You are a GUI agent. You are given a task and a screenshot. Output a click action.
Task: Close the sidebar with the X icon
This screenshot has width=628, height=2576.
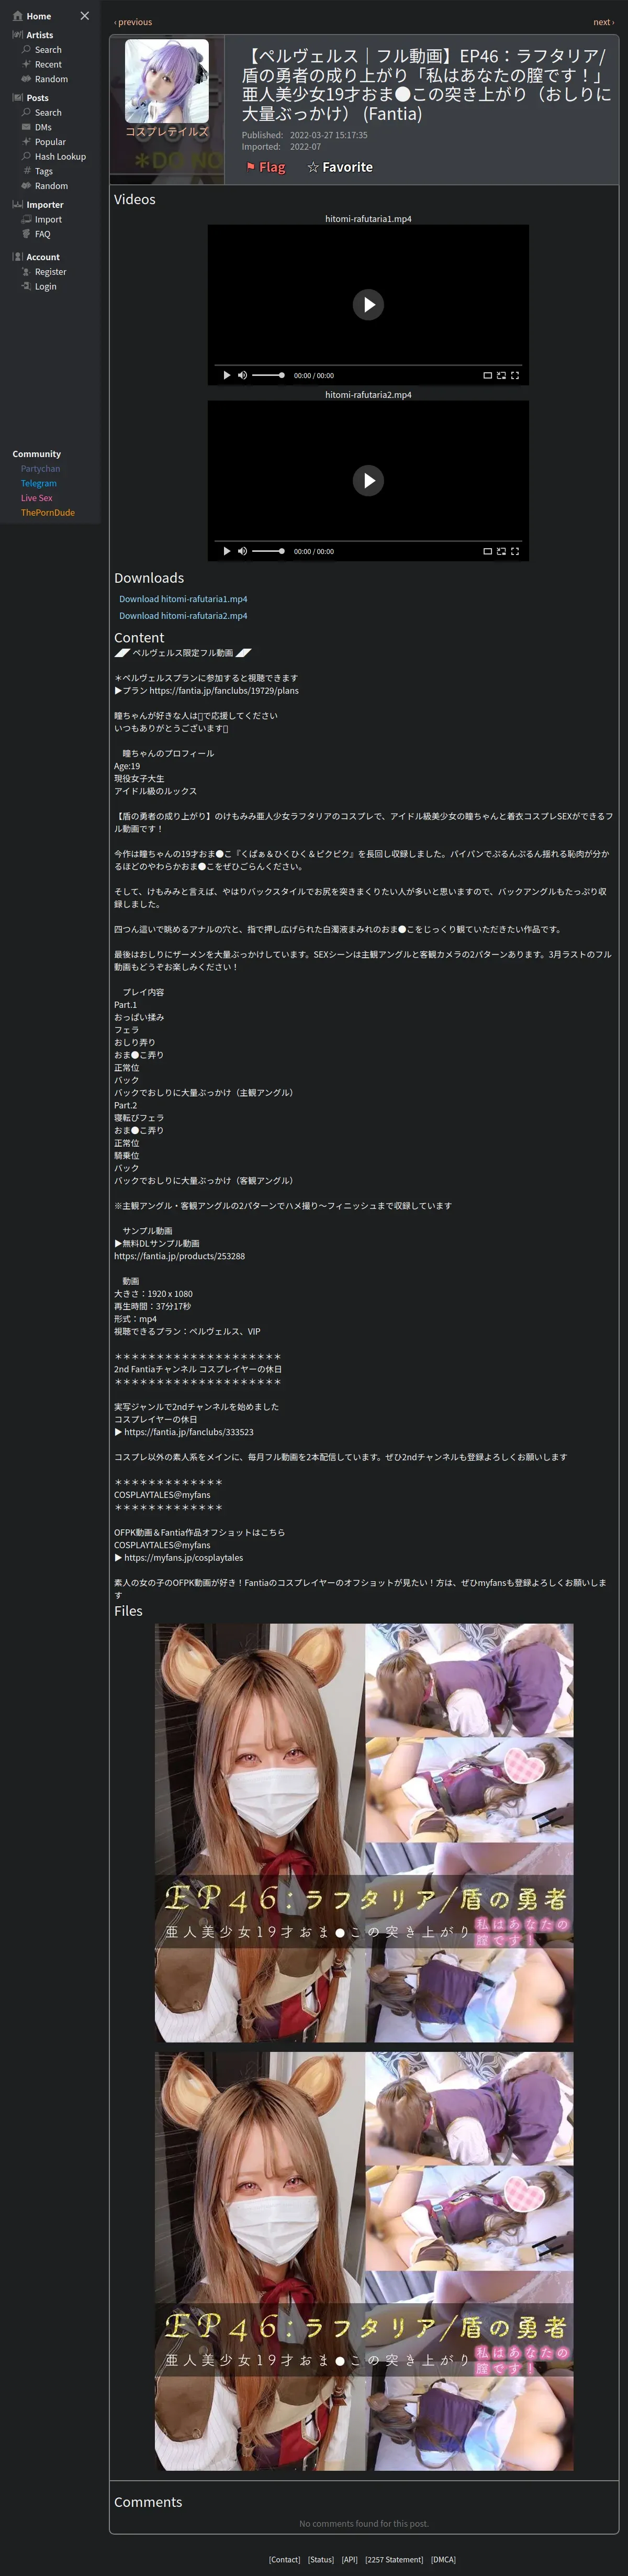(x=84, y=16)
